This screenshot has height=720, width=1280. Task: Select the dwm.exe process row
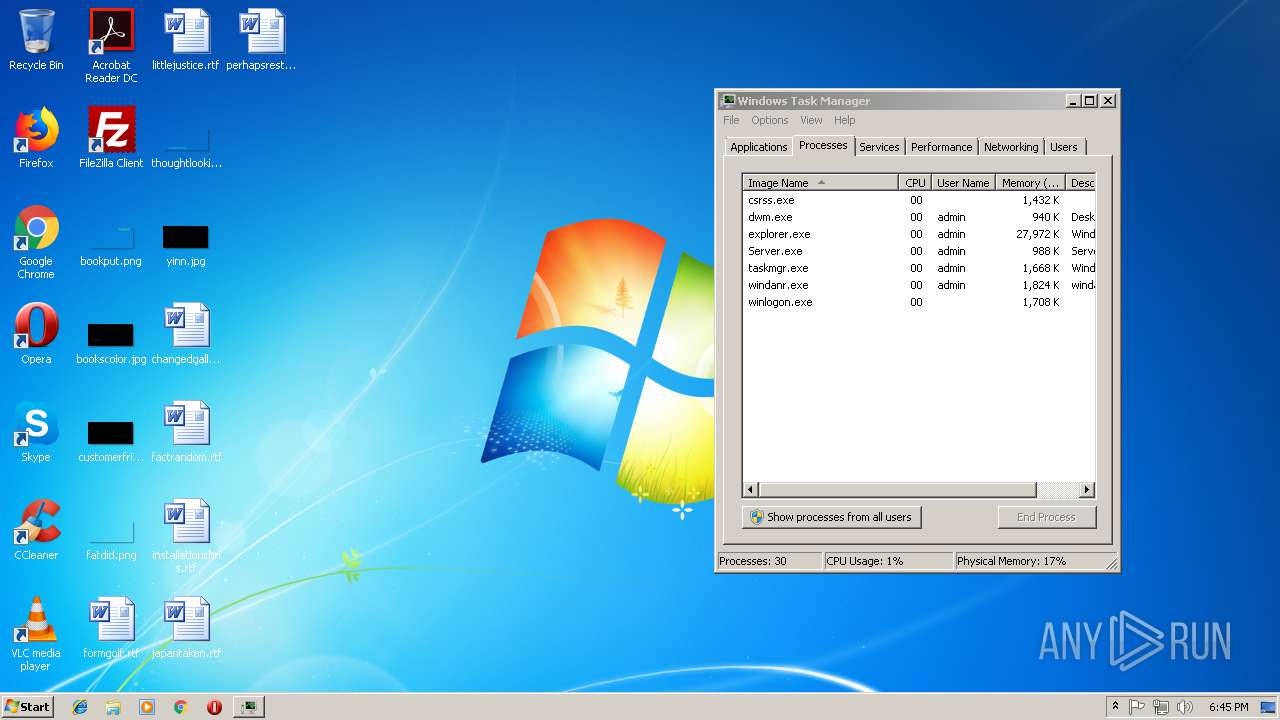pyautogui.click(x=919, y=217)
